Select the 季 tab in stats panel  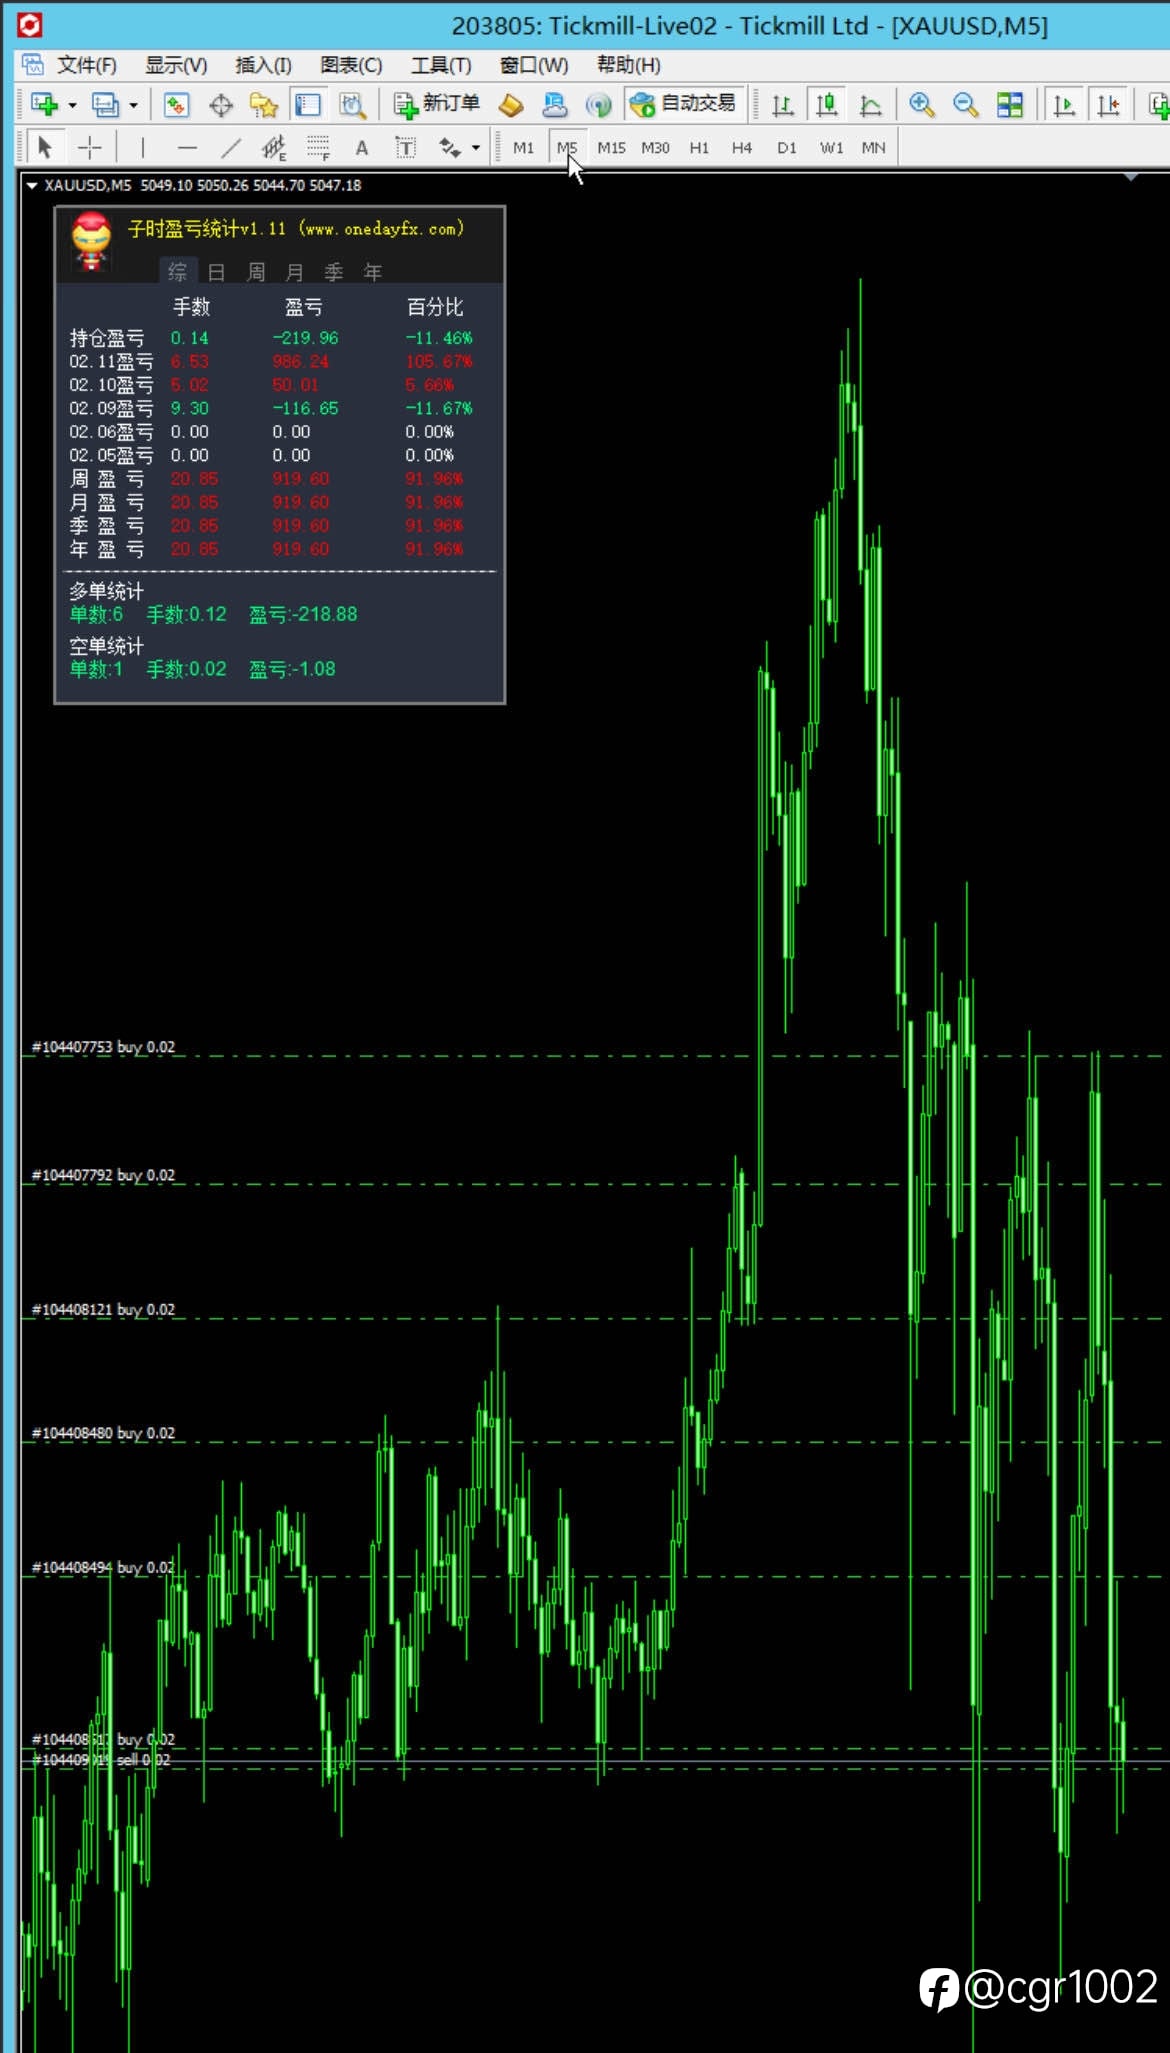(334, 271)
